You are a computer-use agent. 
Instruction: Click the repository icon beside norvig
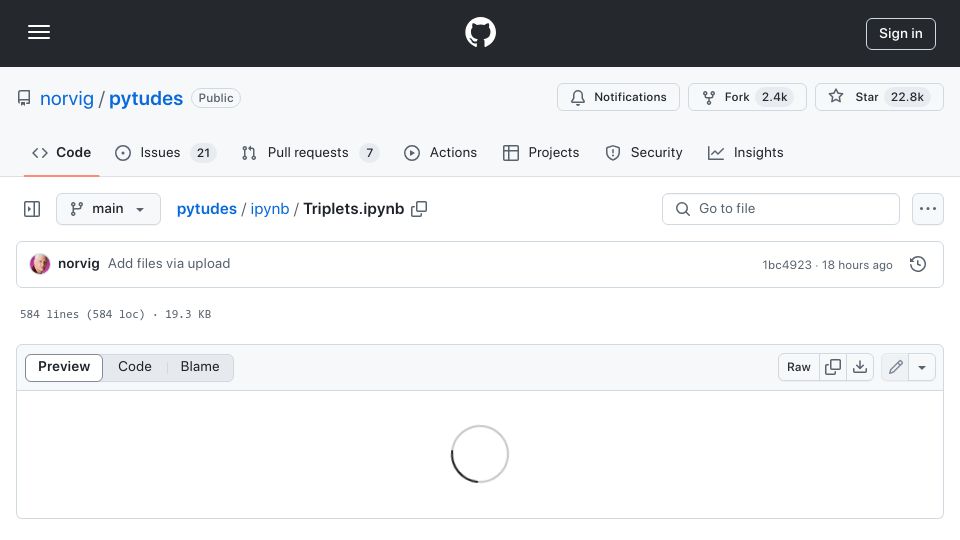coord(24,98)
